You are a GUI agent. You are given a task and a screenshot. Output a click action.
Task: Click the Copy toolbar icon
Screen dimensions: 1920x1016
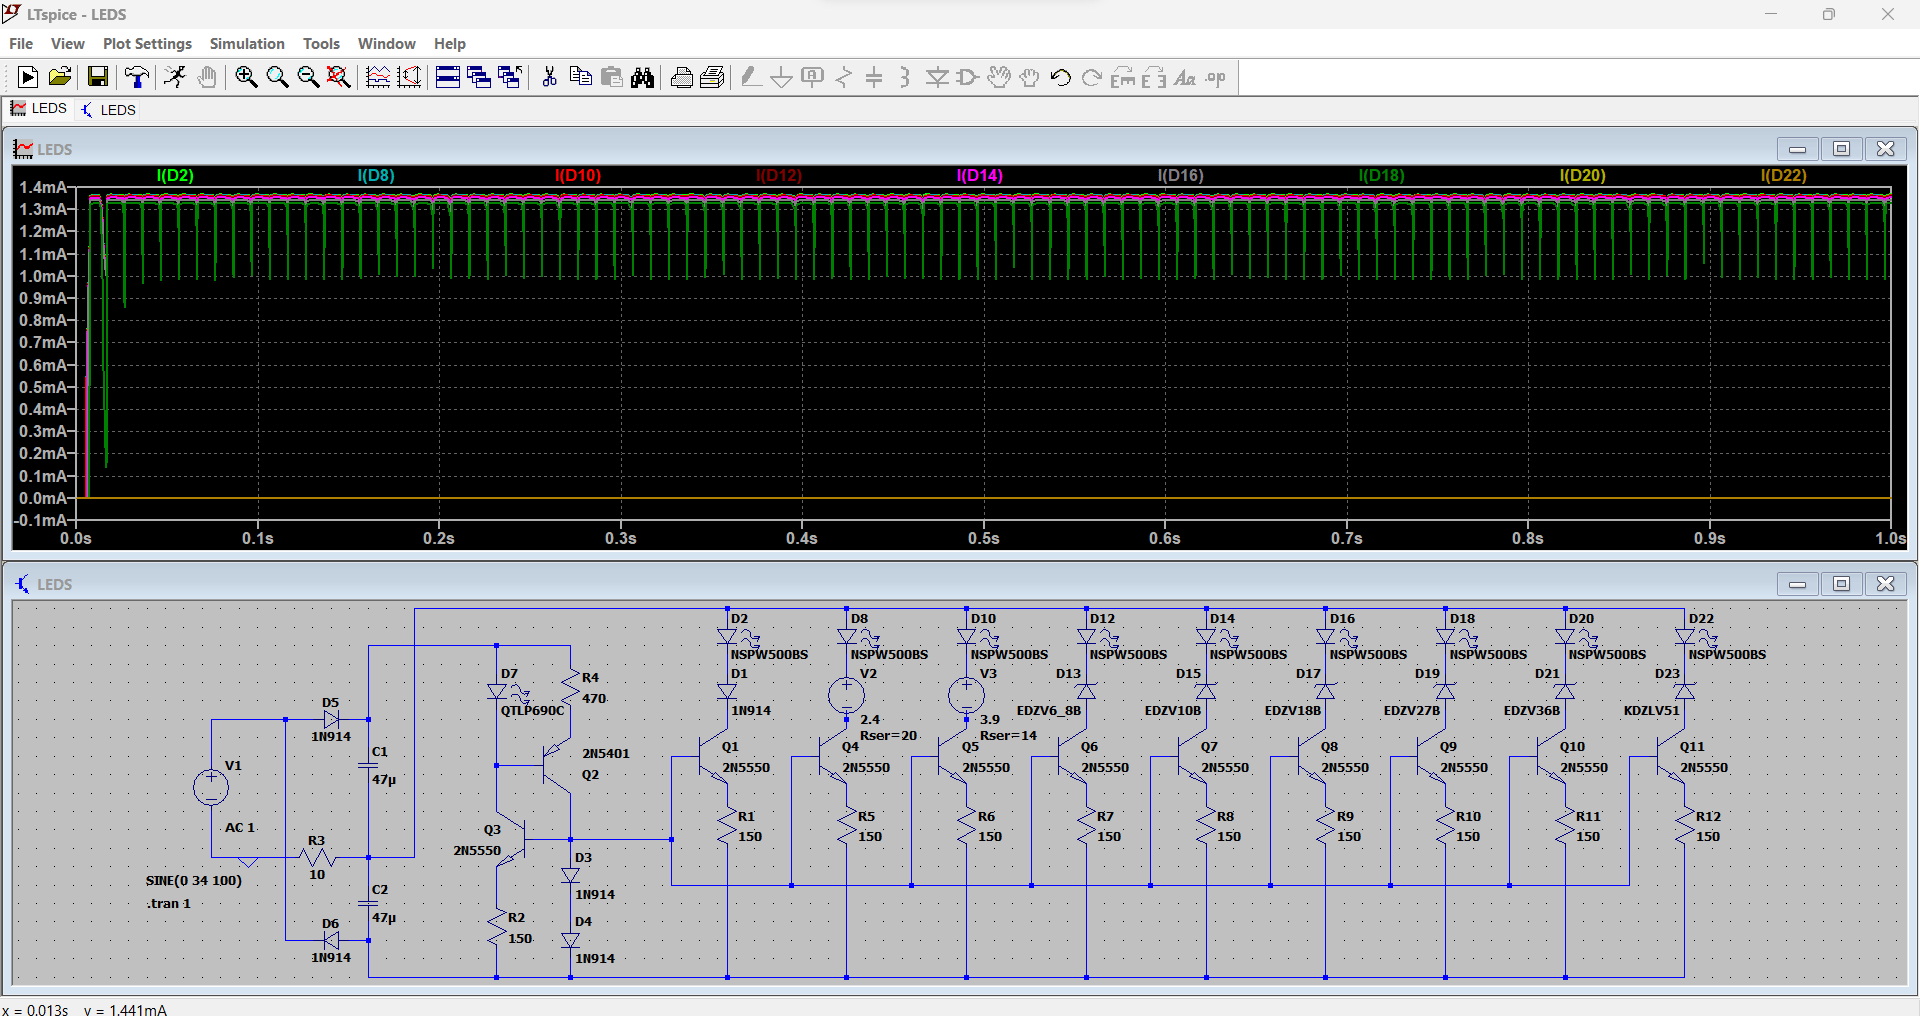[x=580, y=77]
